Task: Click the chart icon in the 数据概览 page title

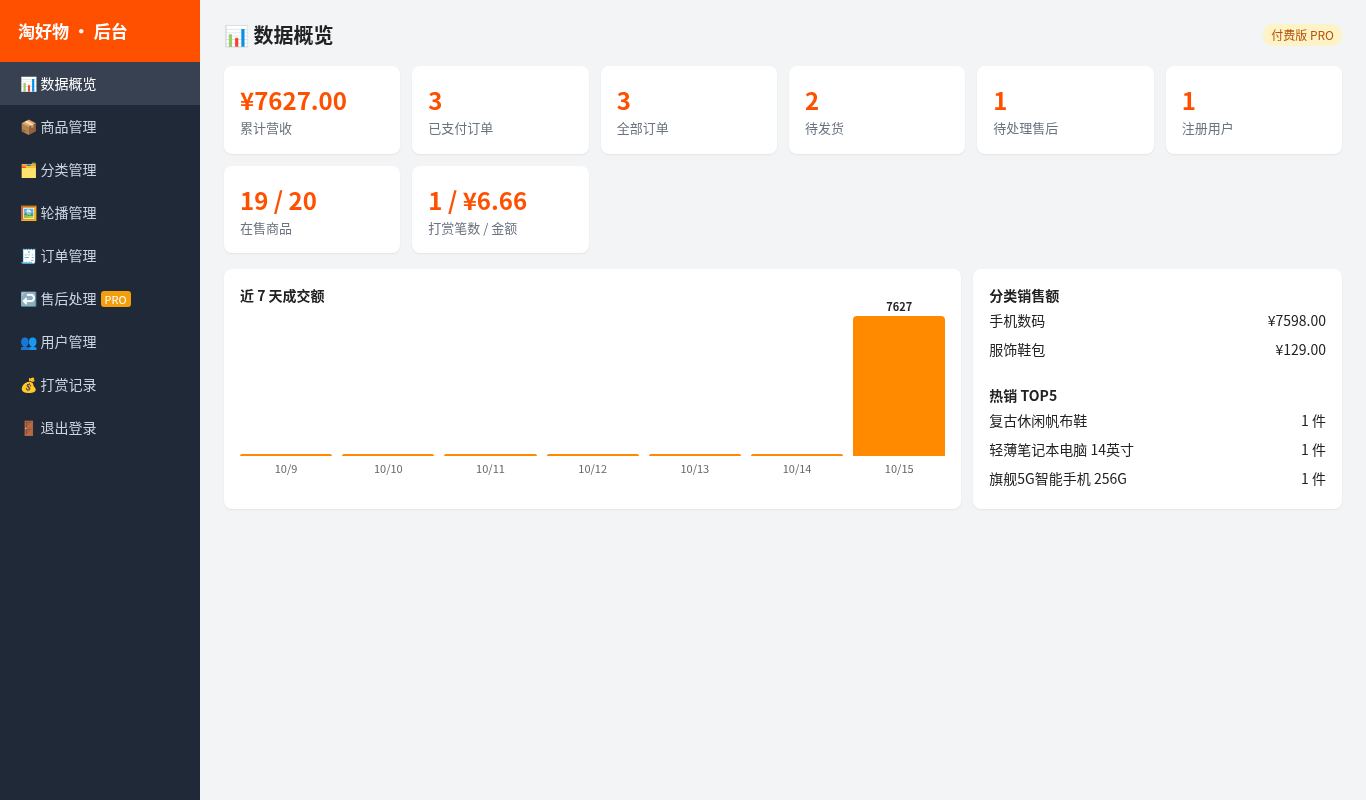Action: [236, 36]
